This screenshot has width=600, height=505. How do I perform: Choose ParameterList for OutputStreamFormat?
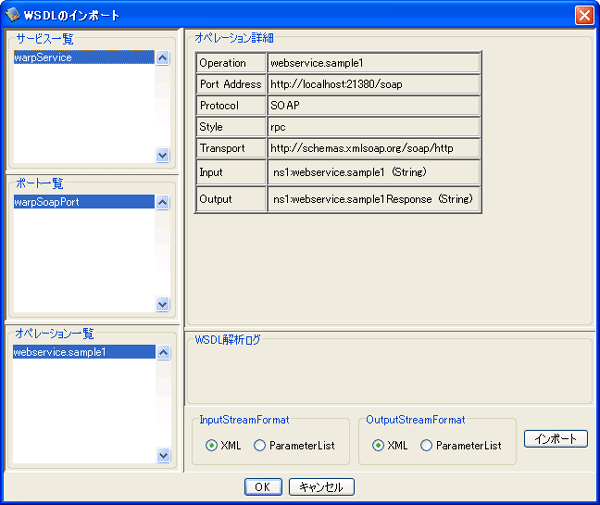pos(428,446)
